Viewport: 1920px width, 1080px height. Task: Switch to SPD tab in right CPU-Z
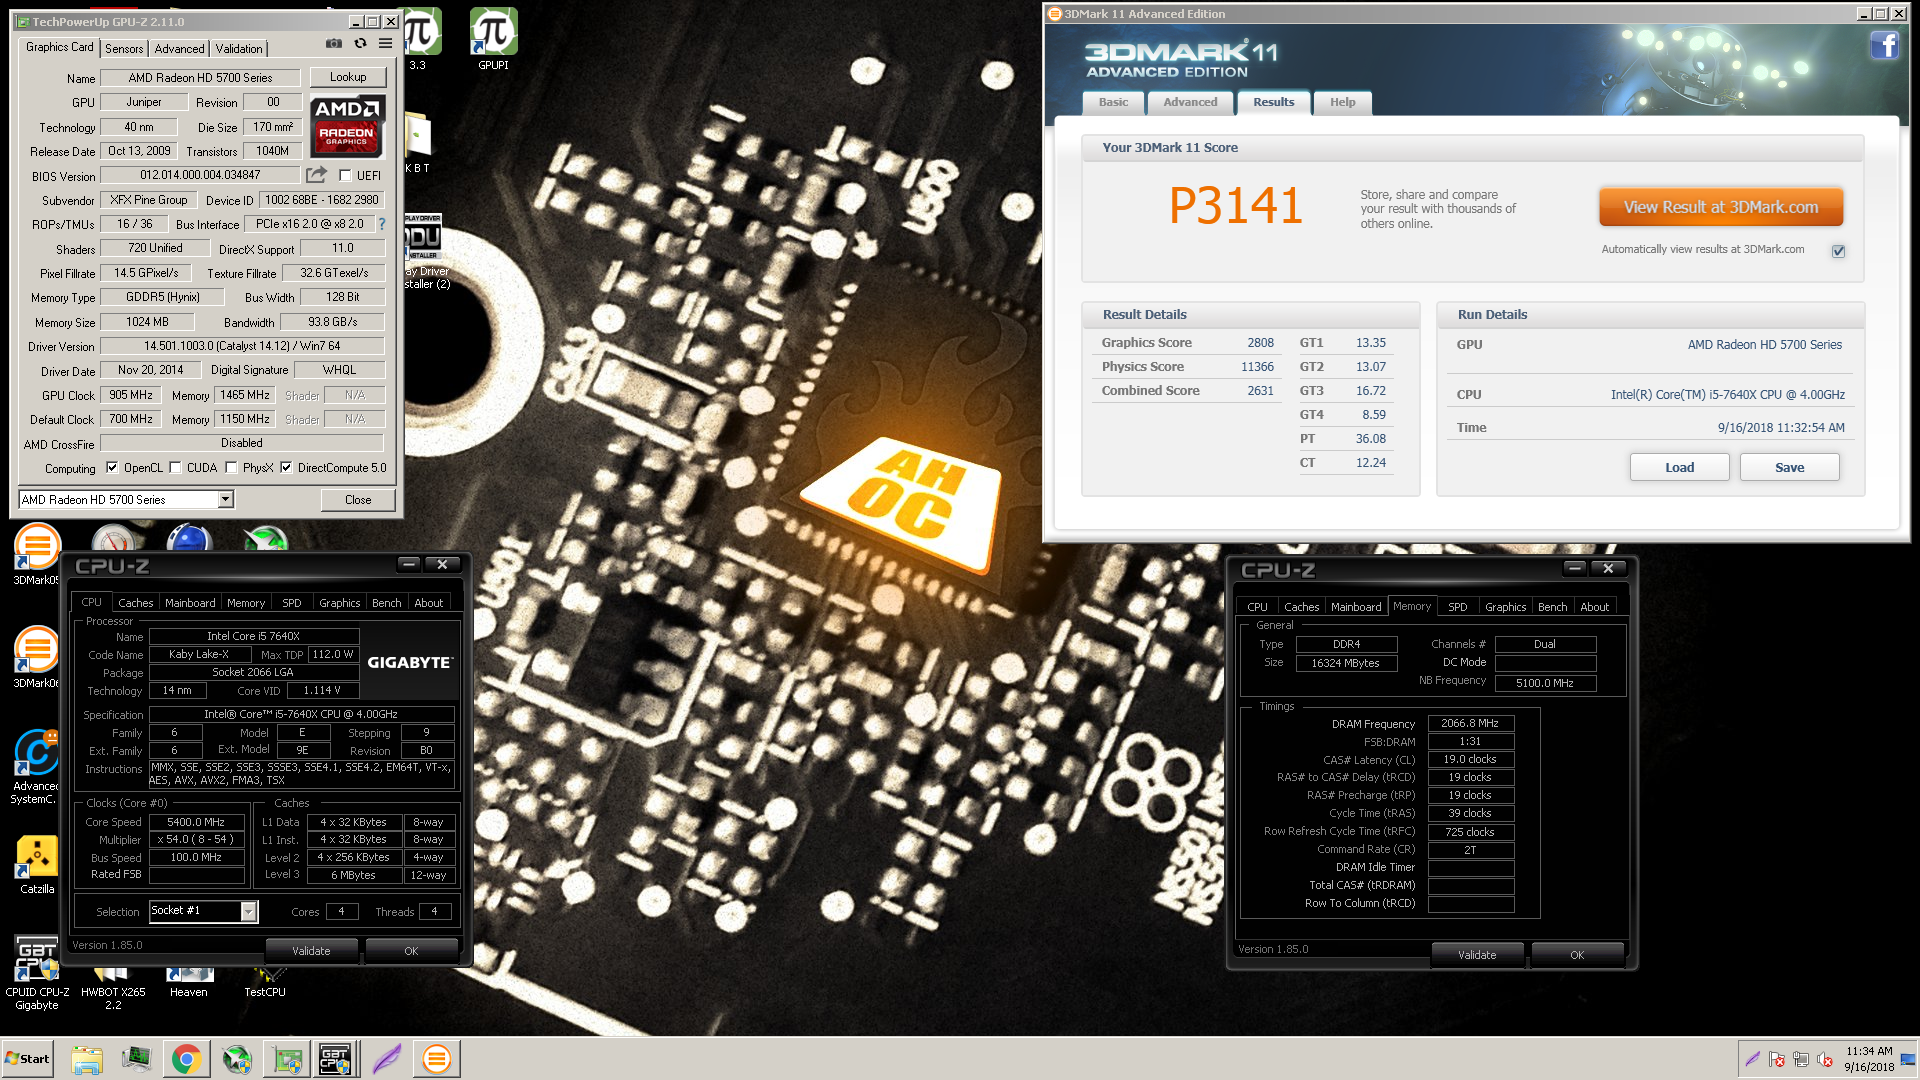[x=1457, y=607]
